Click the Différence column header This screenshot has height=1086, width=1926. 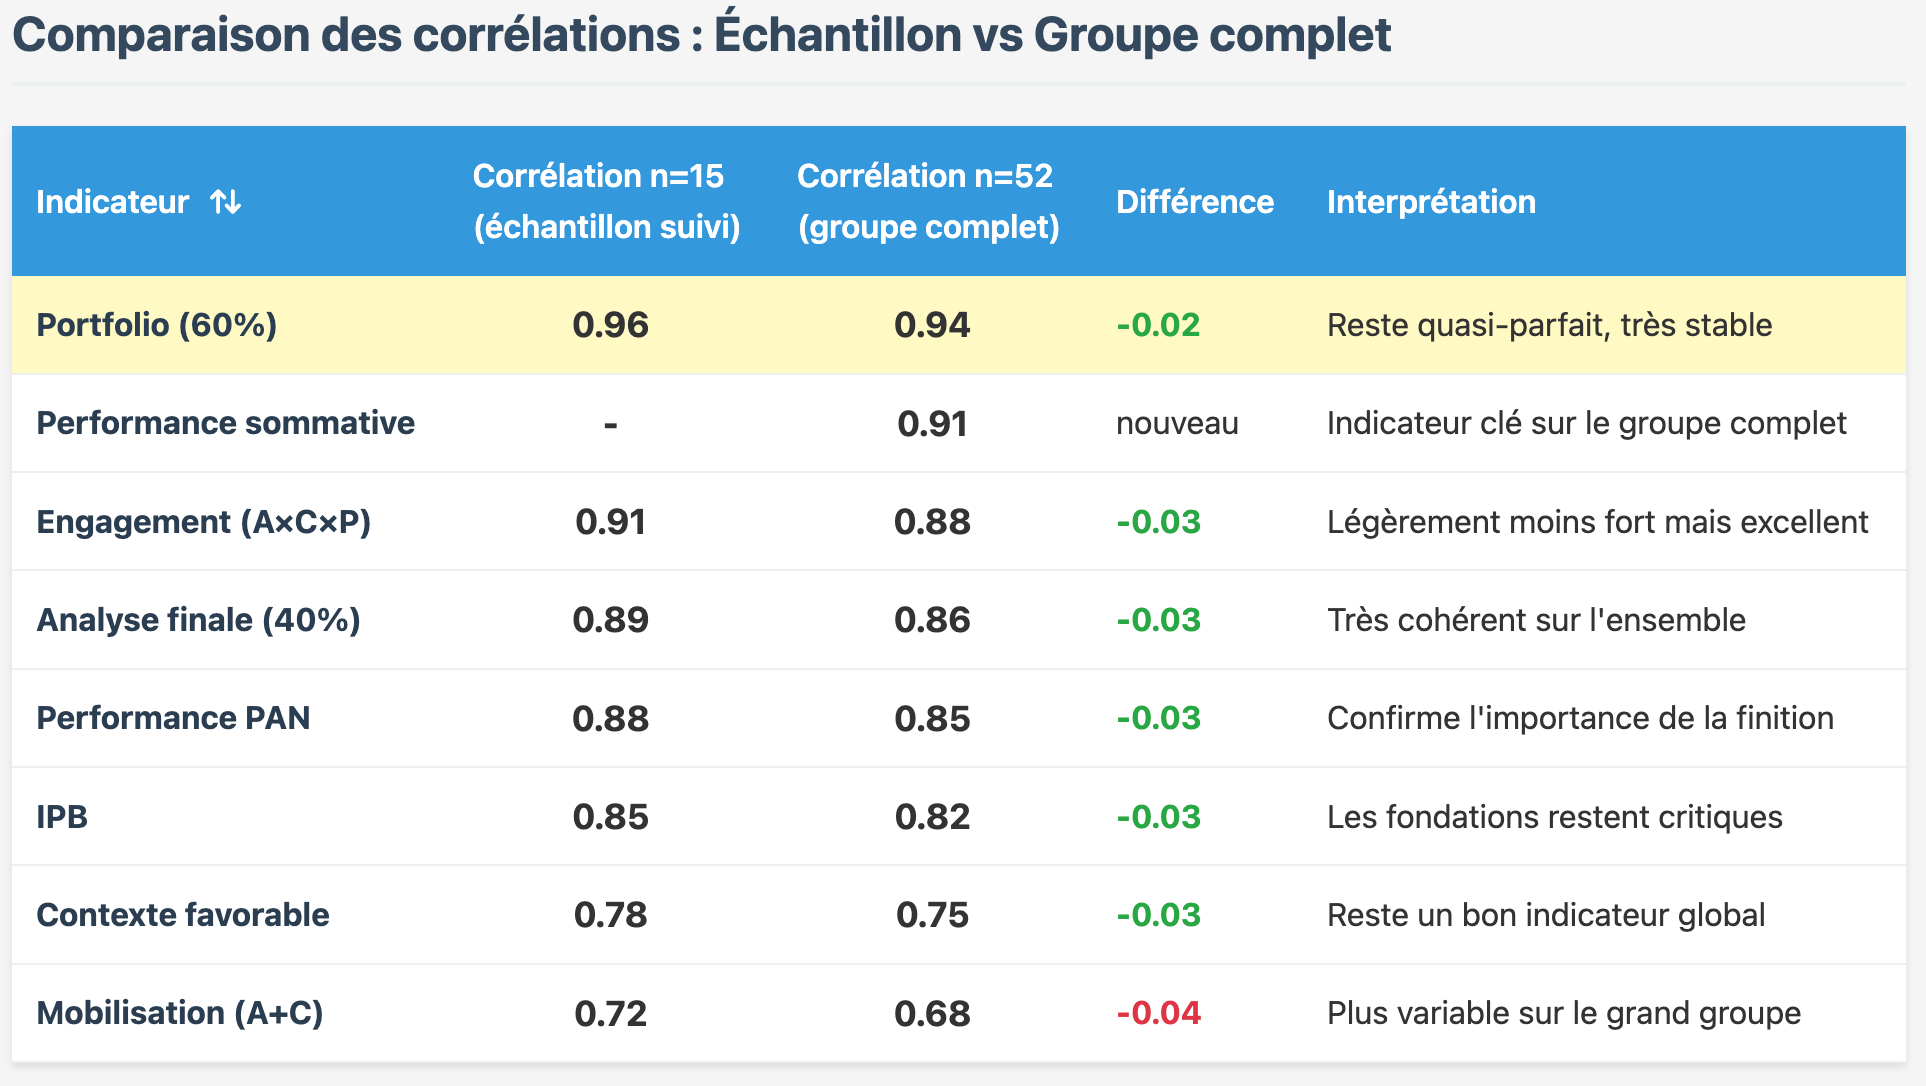click(1194, 202)
